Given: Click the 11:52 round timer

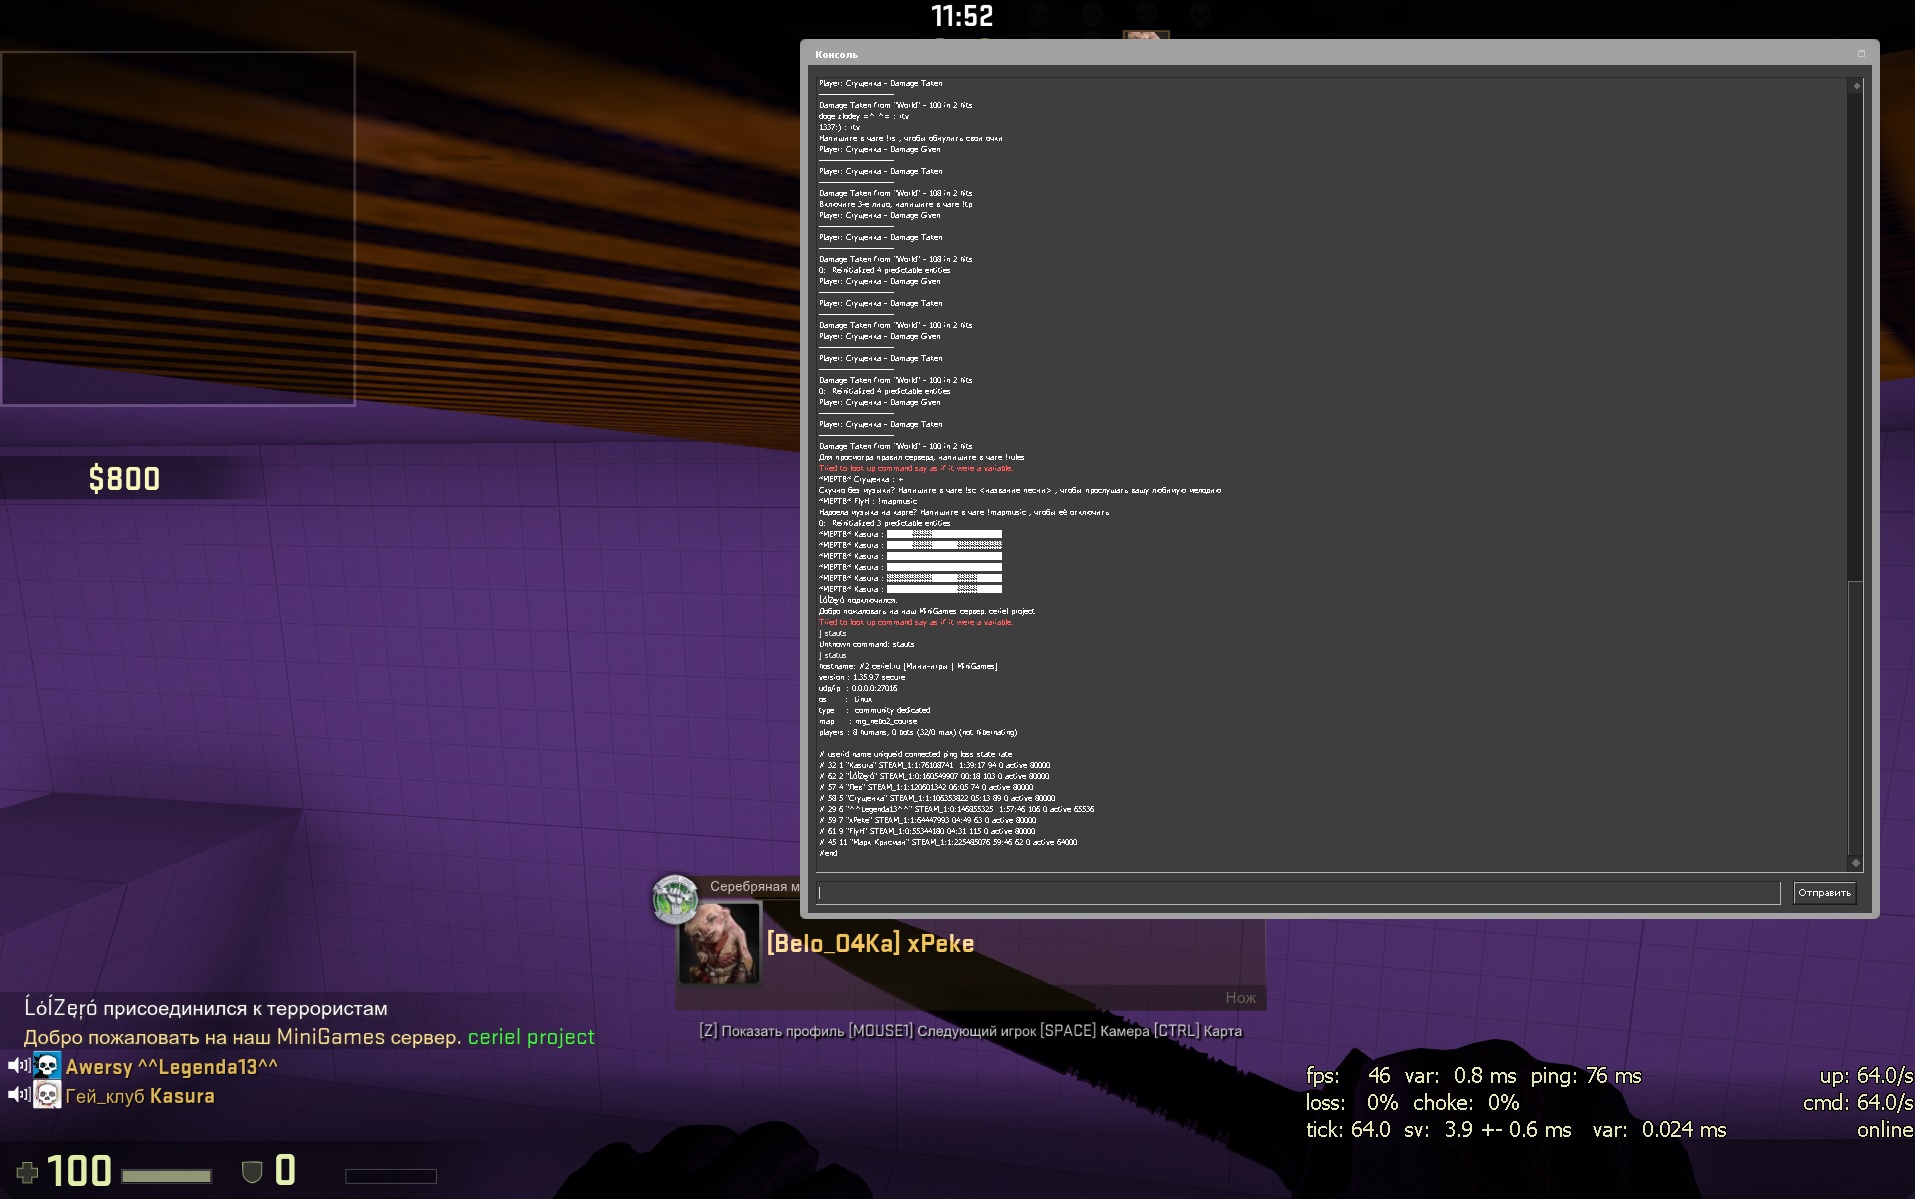Looking at the screenshot, I should point(962,17).
